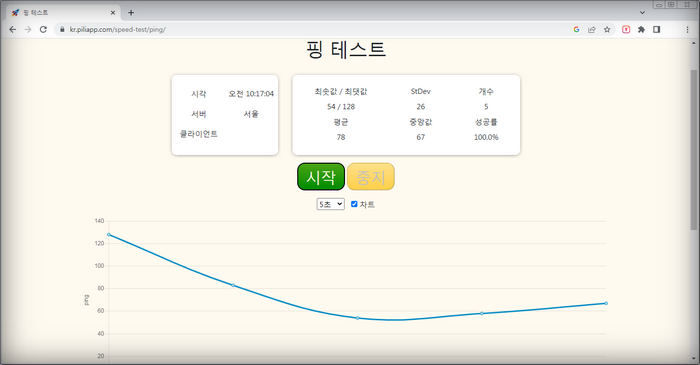Viewport: 700px width, 365px height.
Task: Close the 핑 테스트 tab
Action: (112, 12)
